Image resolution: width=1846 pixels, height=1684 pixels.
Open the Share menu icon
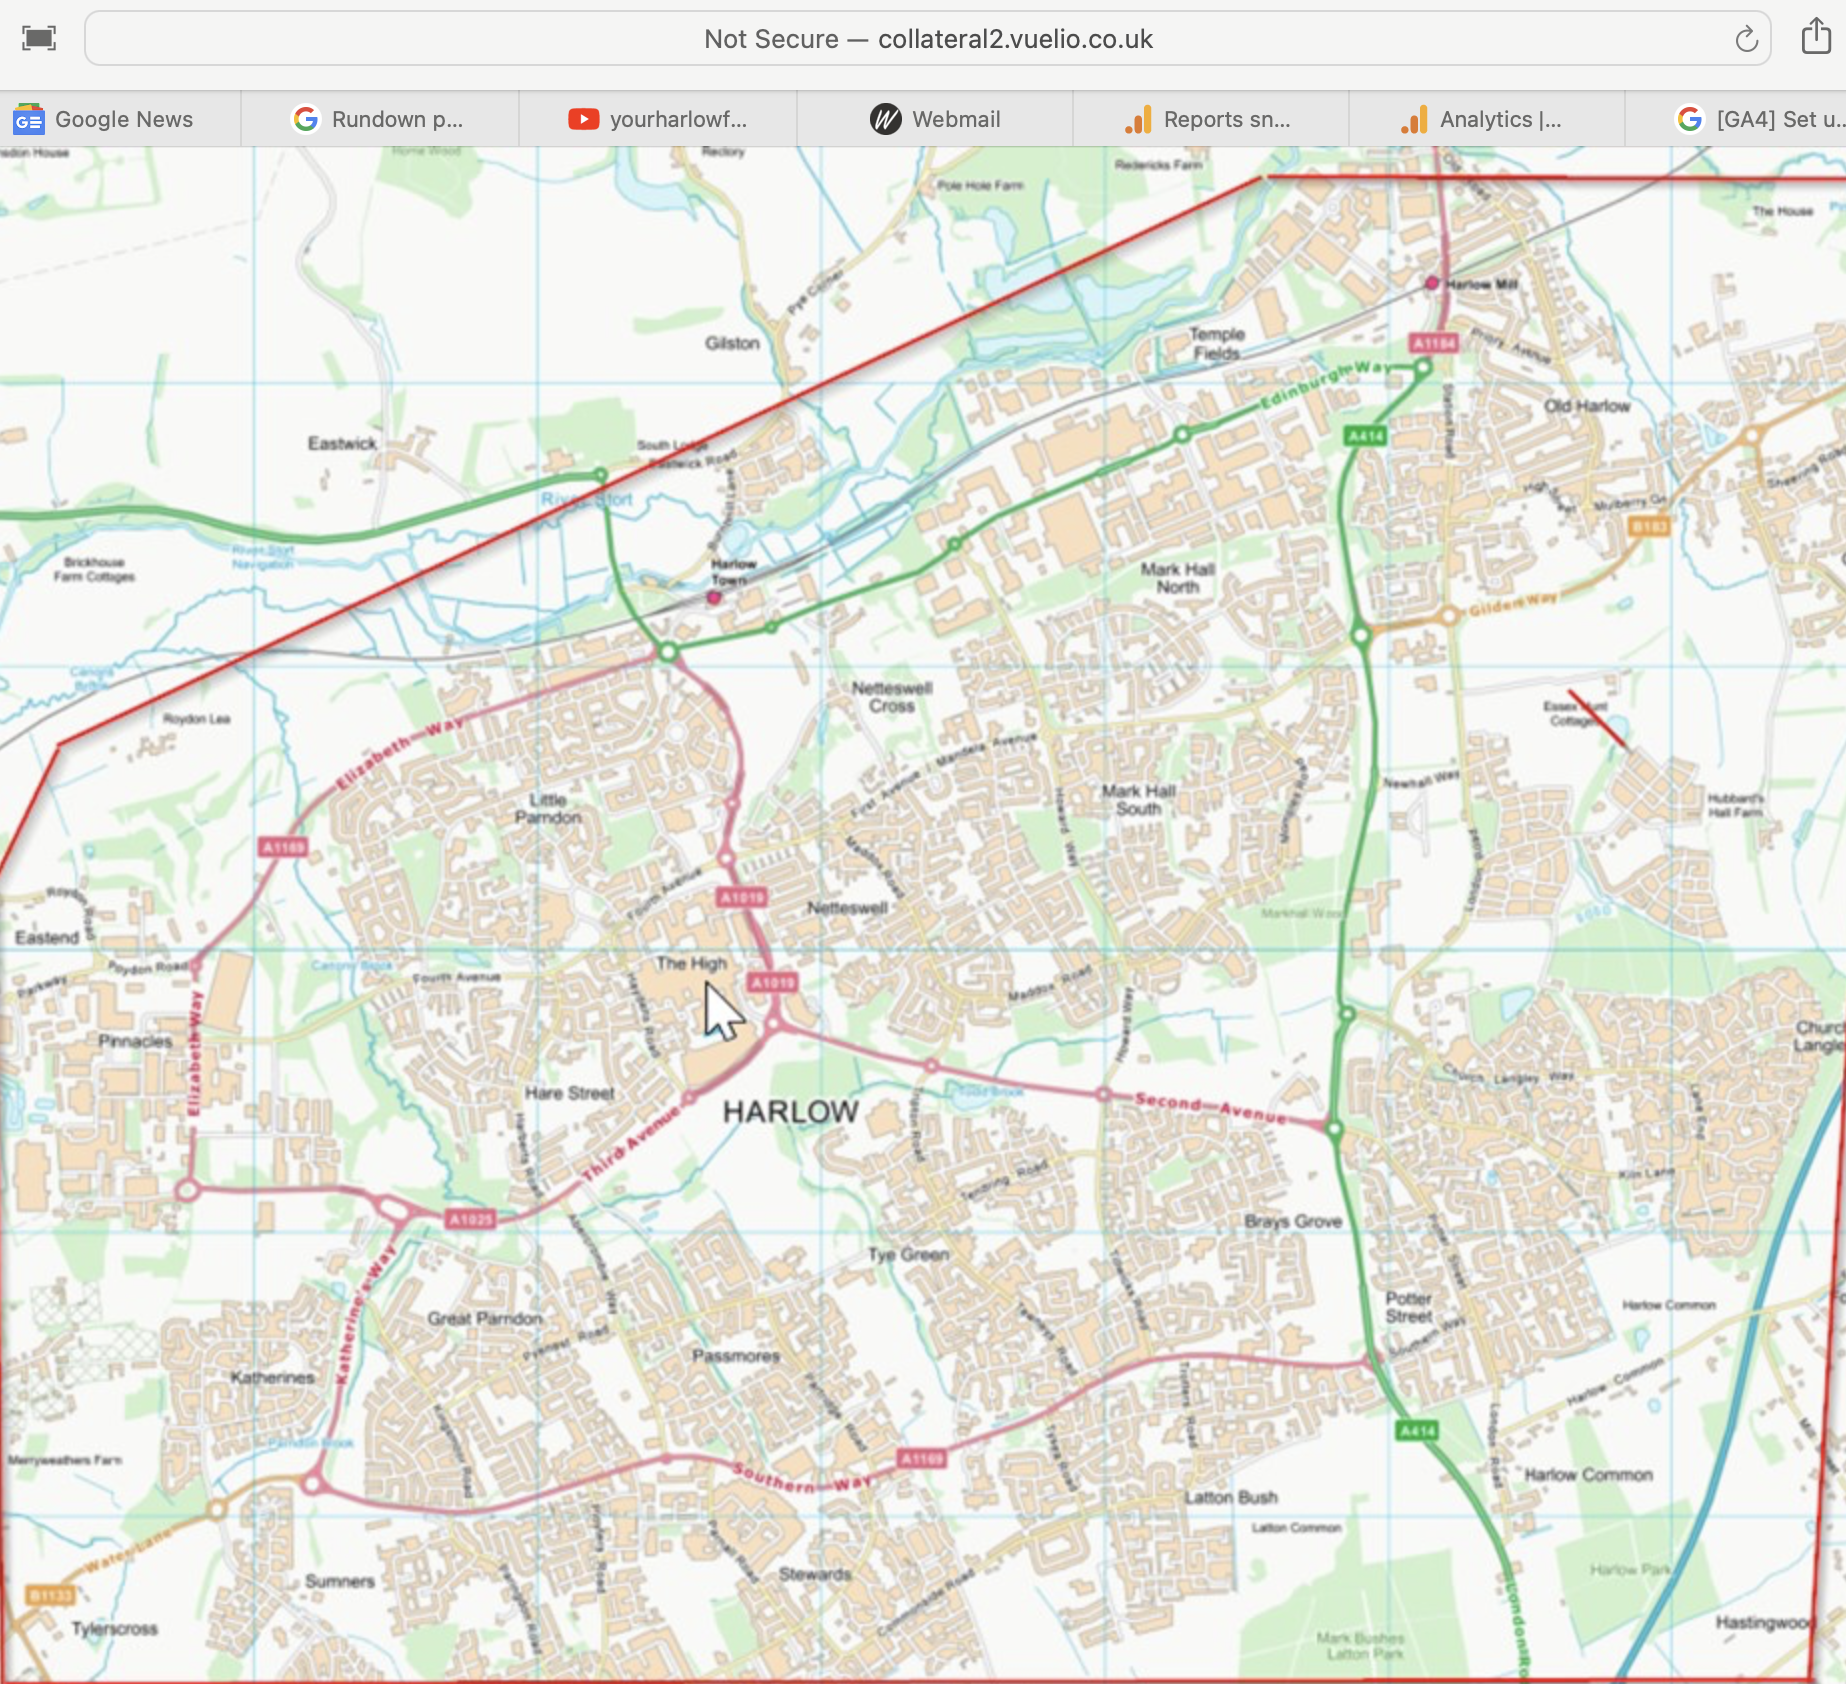click(1816, 37)
